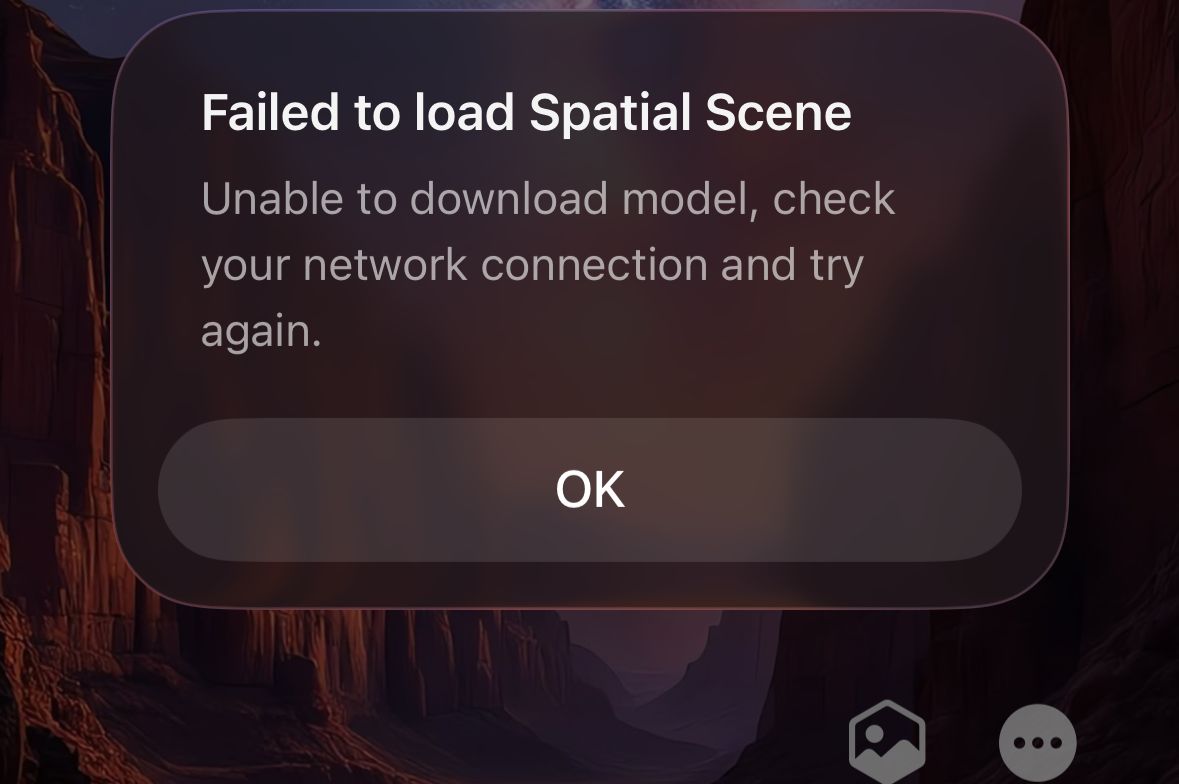The height and width of the screenshot is (784, 1179).
Task: Click the "network connection" phrase in the message
Action: click(x=505, y=265)
